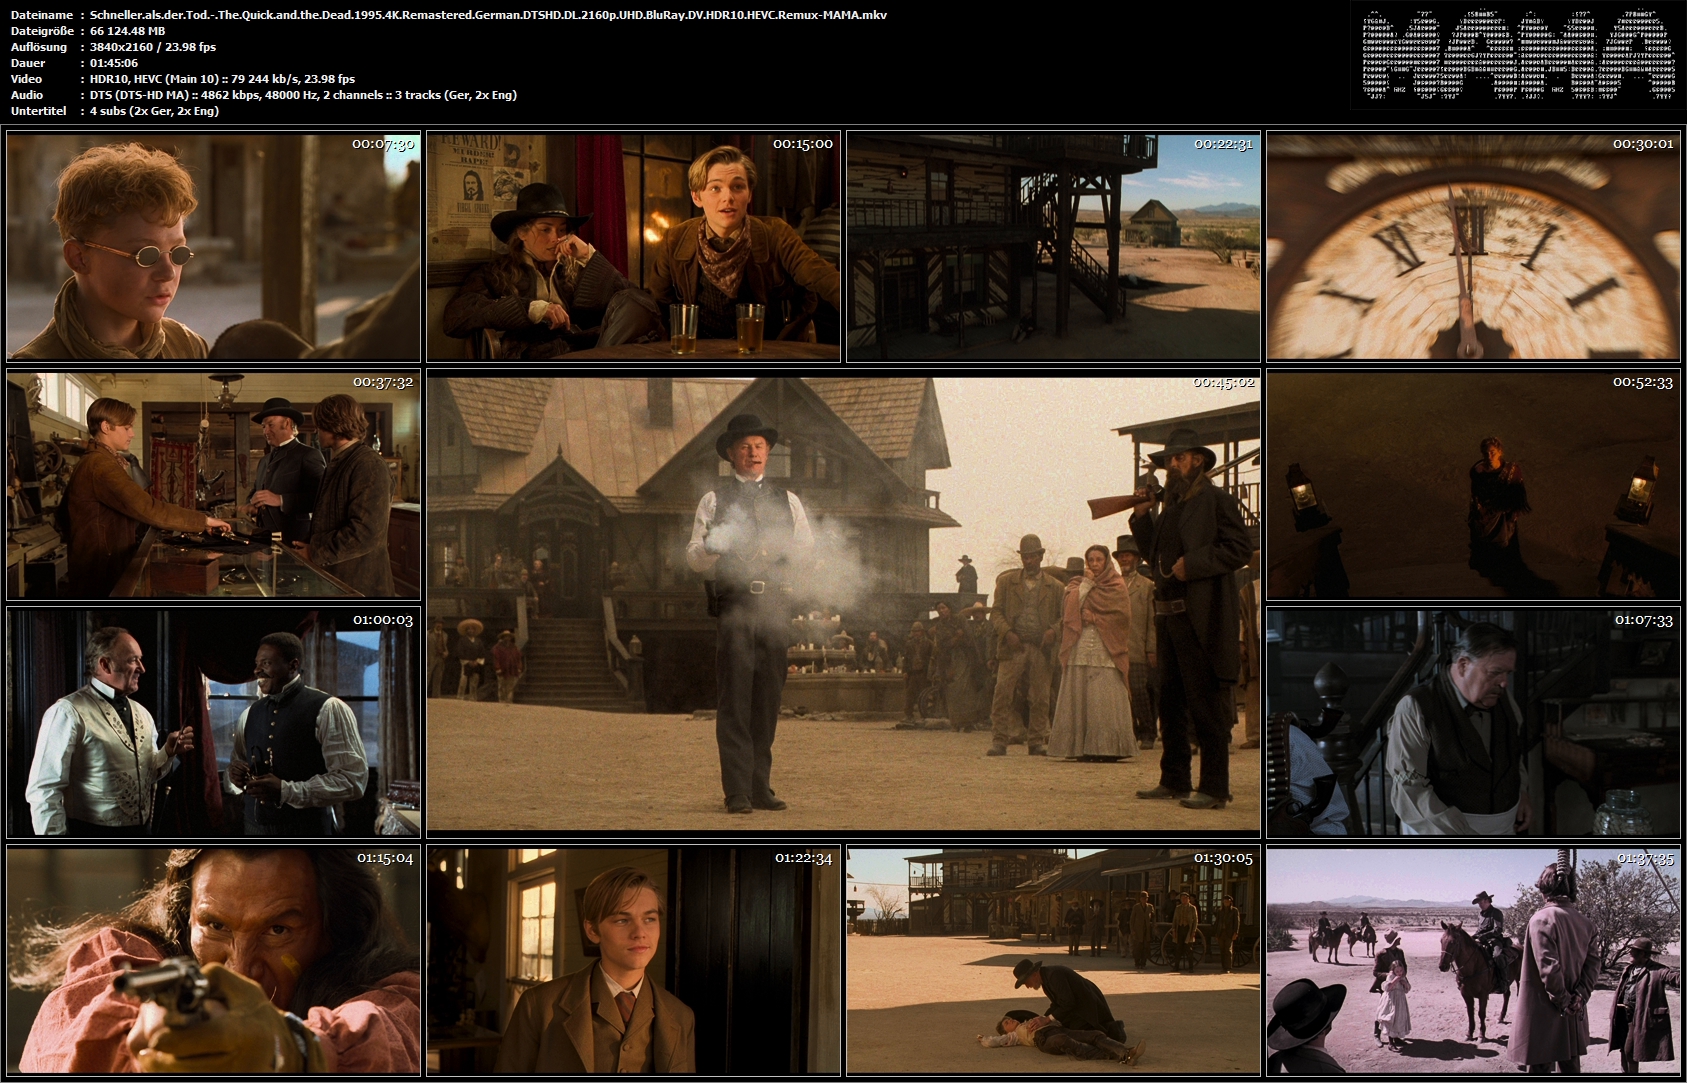
Task: Click the ASCII art logo in the header
Action: (1518, 56)
